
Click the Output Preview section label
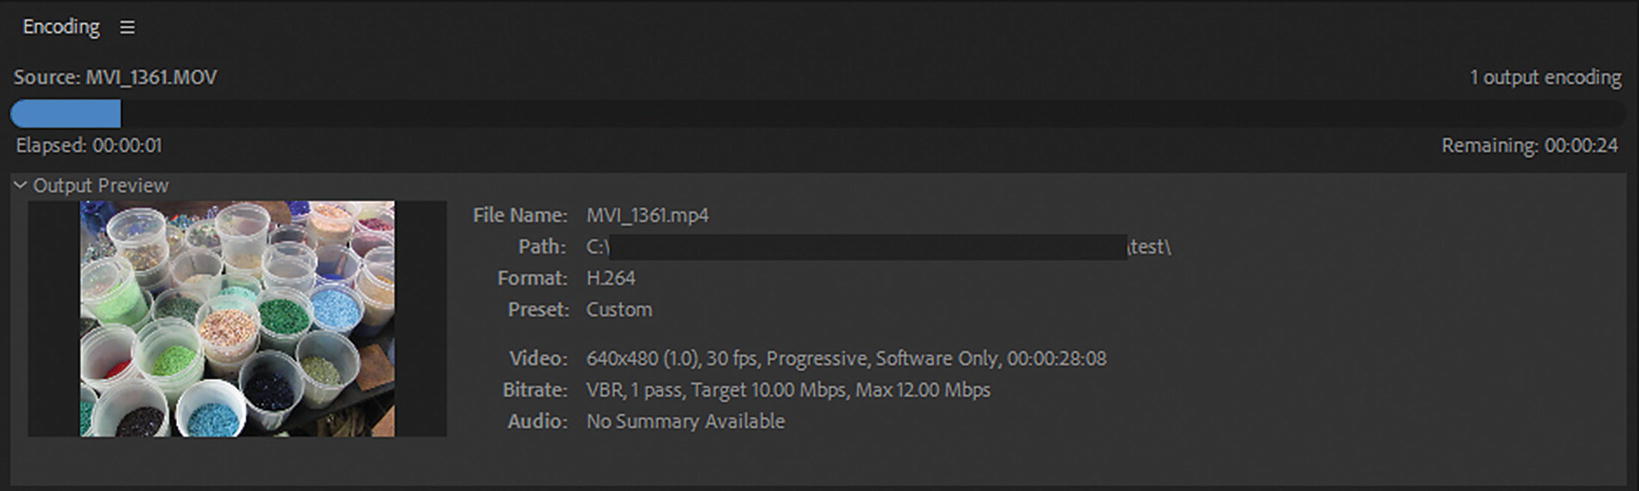101,185
